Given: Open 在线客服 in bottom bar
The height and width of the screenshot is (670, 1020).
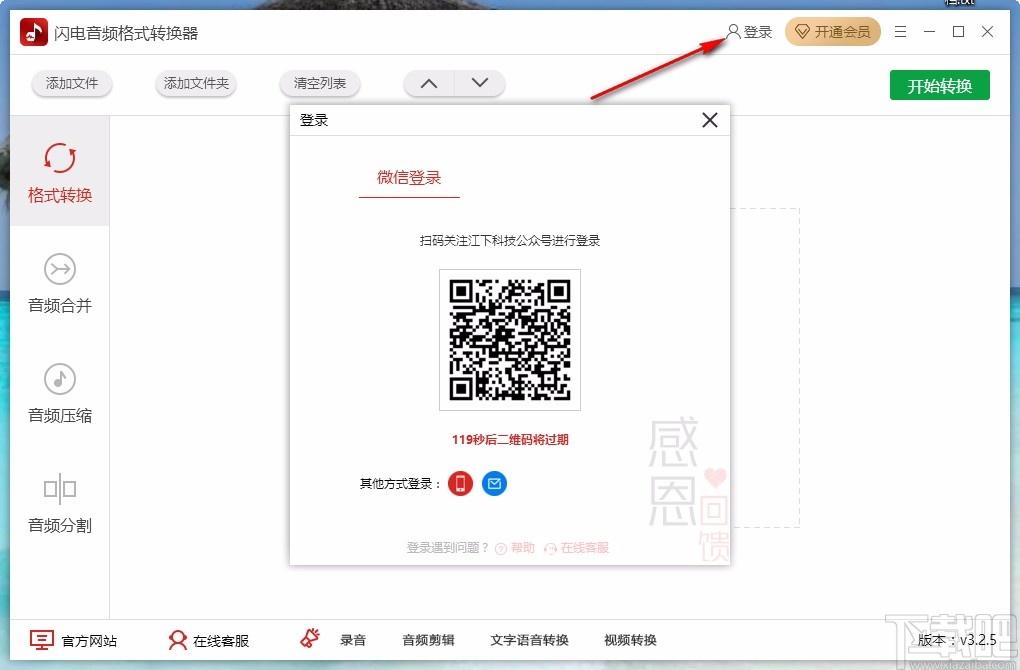Looking at the screenshot, I should 208,640.
